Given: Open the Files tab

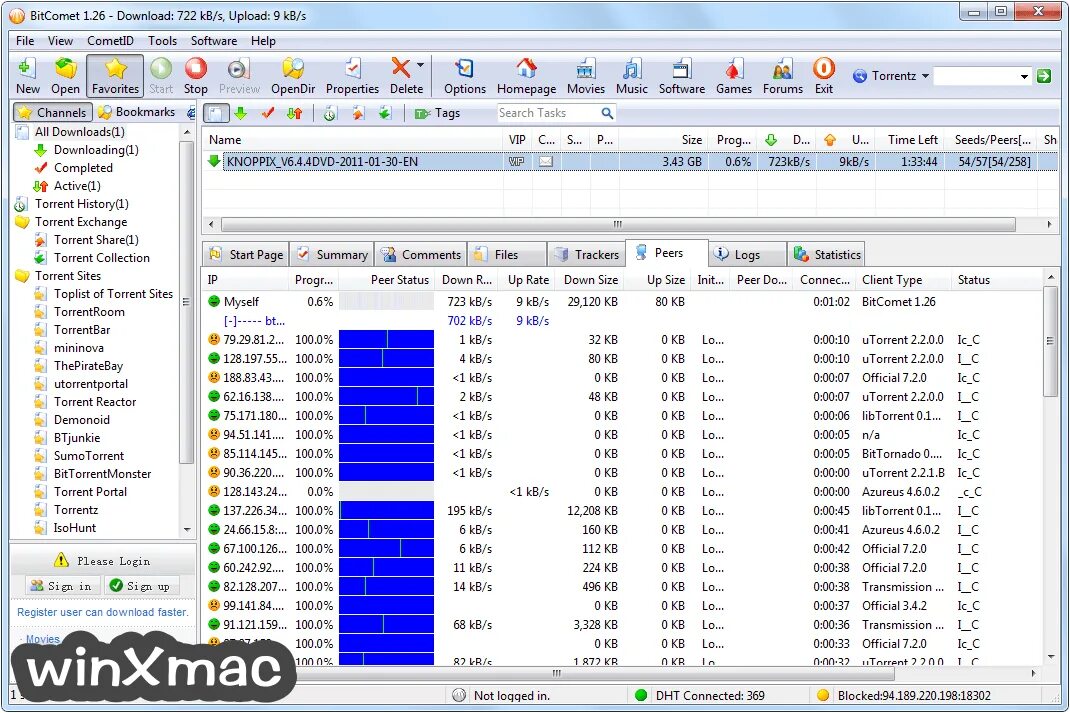Looking at the screenshot, I should coord(506,254).
